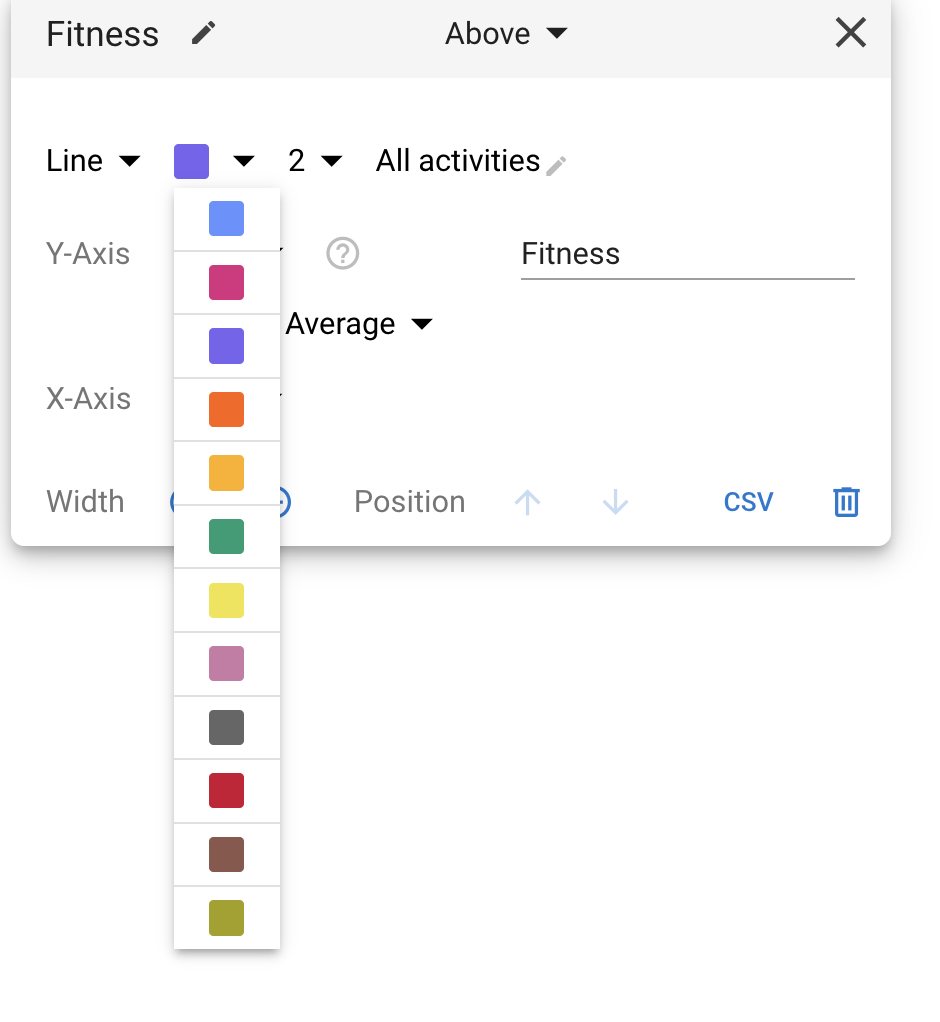Download chart data as CSV

click(748, 502)
